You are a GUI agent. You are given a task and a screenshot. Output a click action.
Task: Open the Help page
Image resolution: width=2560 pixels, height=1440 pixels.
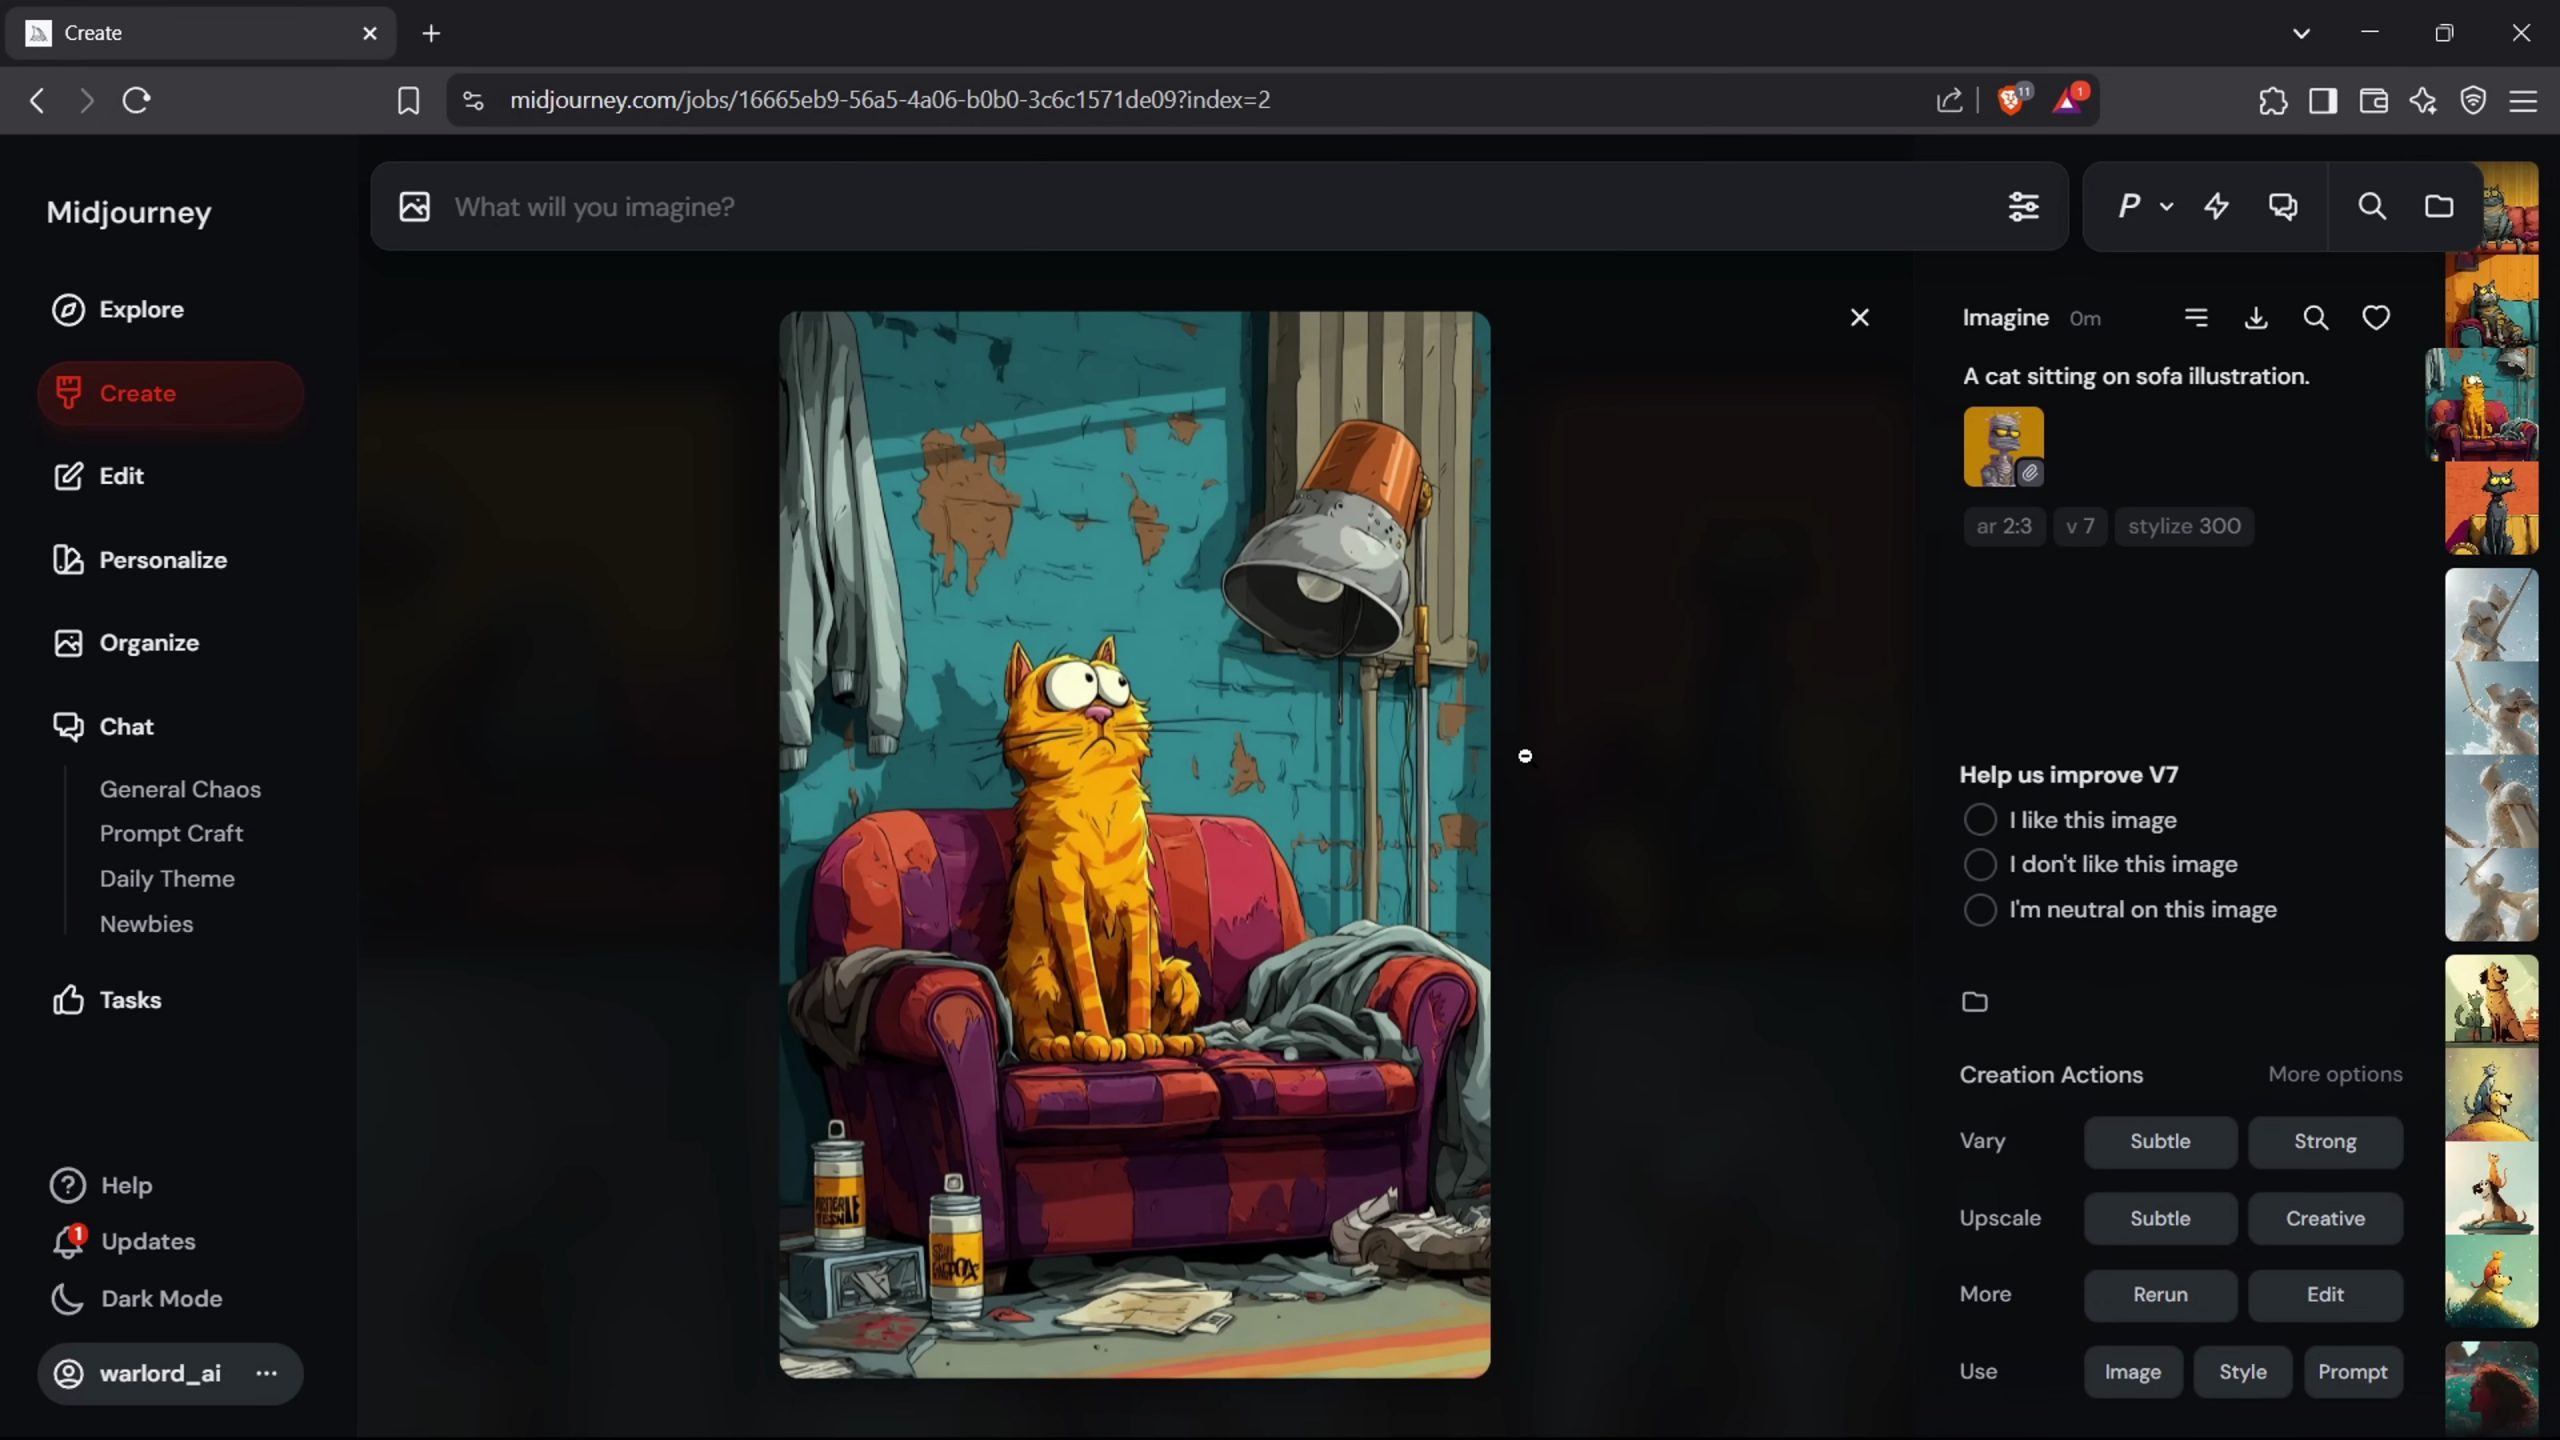click(102, 1185)
